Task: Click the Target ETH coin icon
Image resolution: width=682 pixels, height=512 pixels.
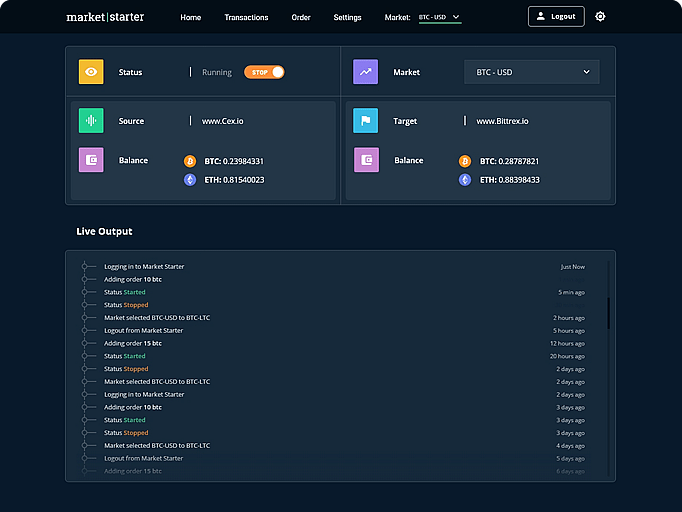Action: (465, 180)
